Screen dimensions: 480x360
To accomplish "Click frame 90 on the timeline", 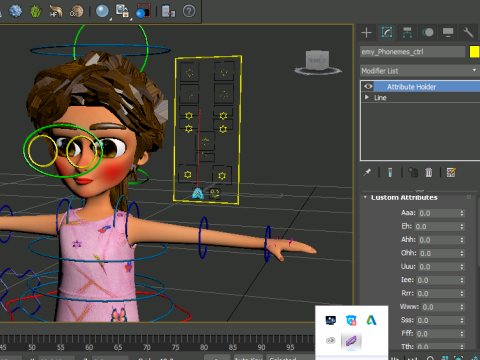I will tap(262, 347).
